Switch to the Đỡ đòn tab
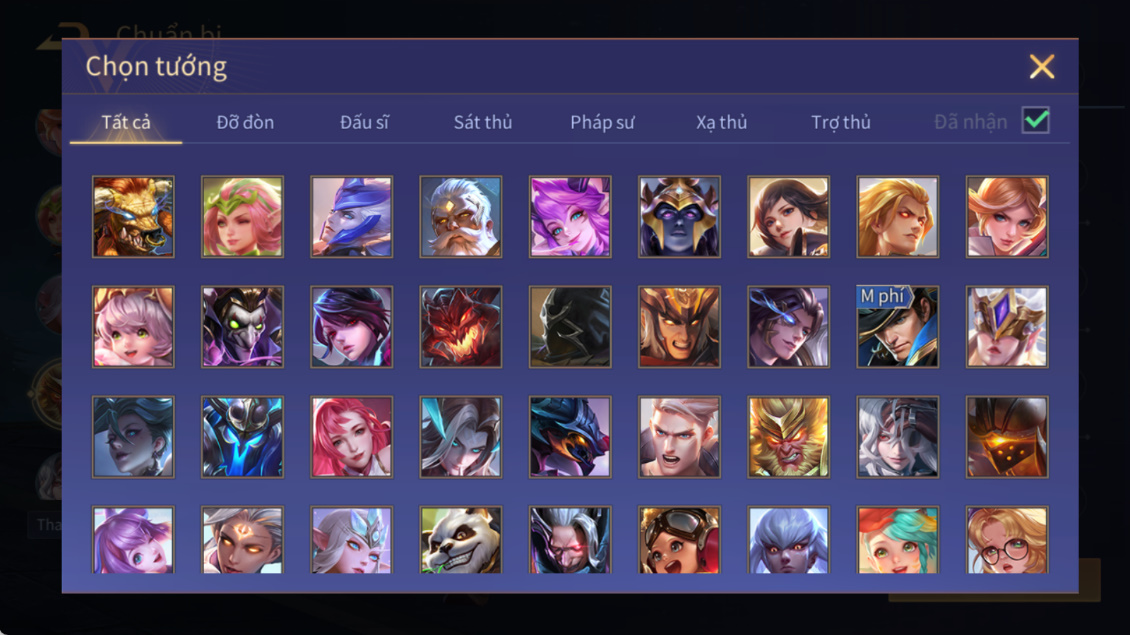 coord(245,122)
